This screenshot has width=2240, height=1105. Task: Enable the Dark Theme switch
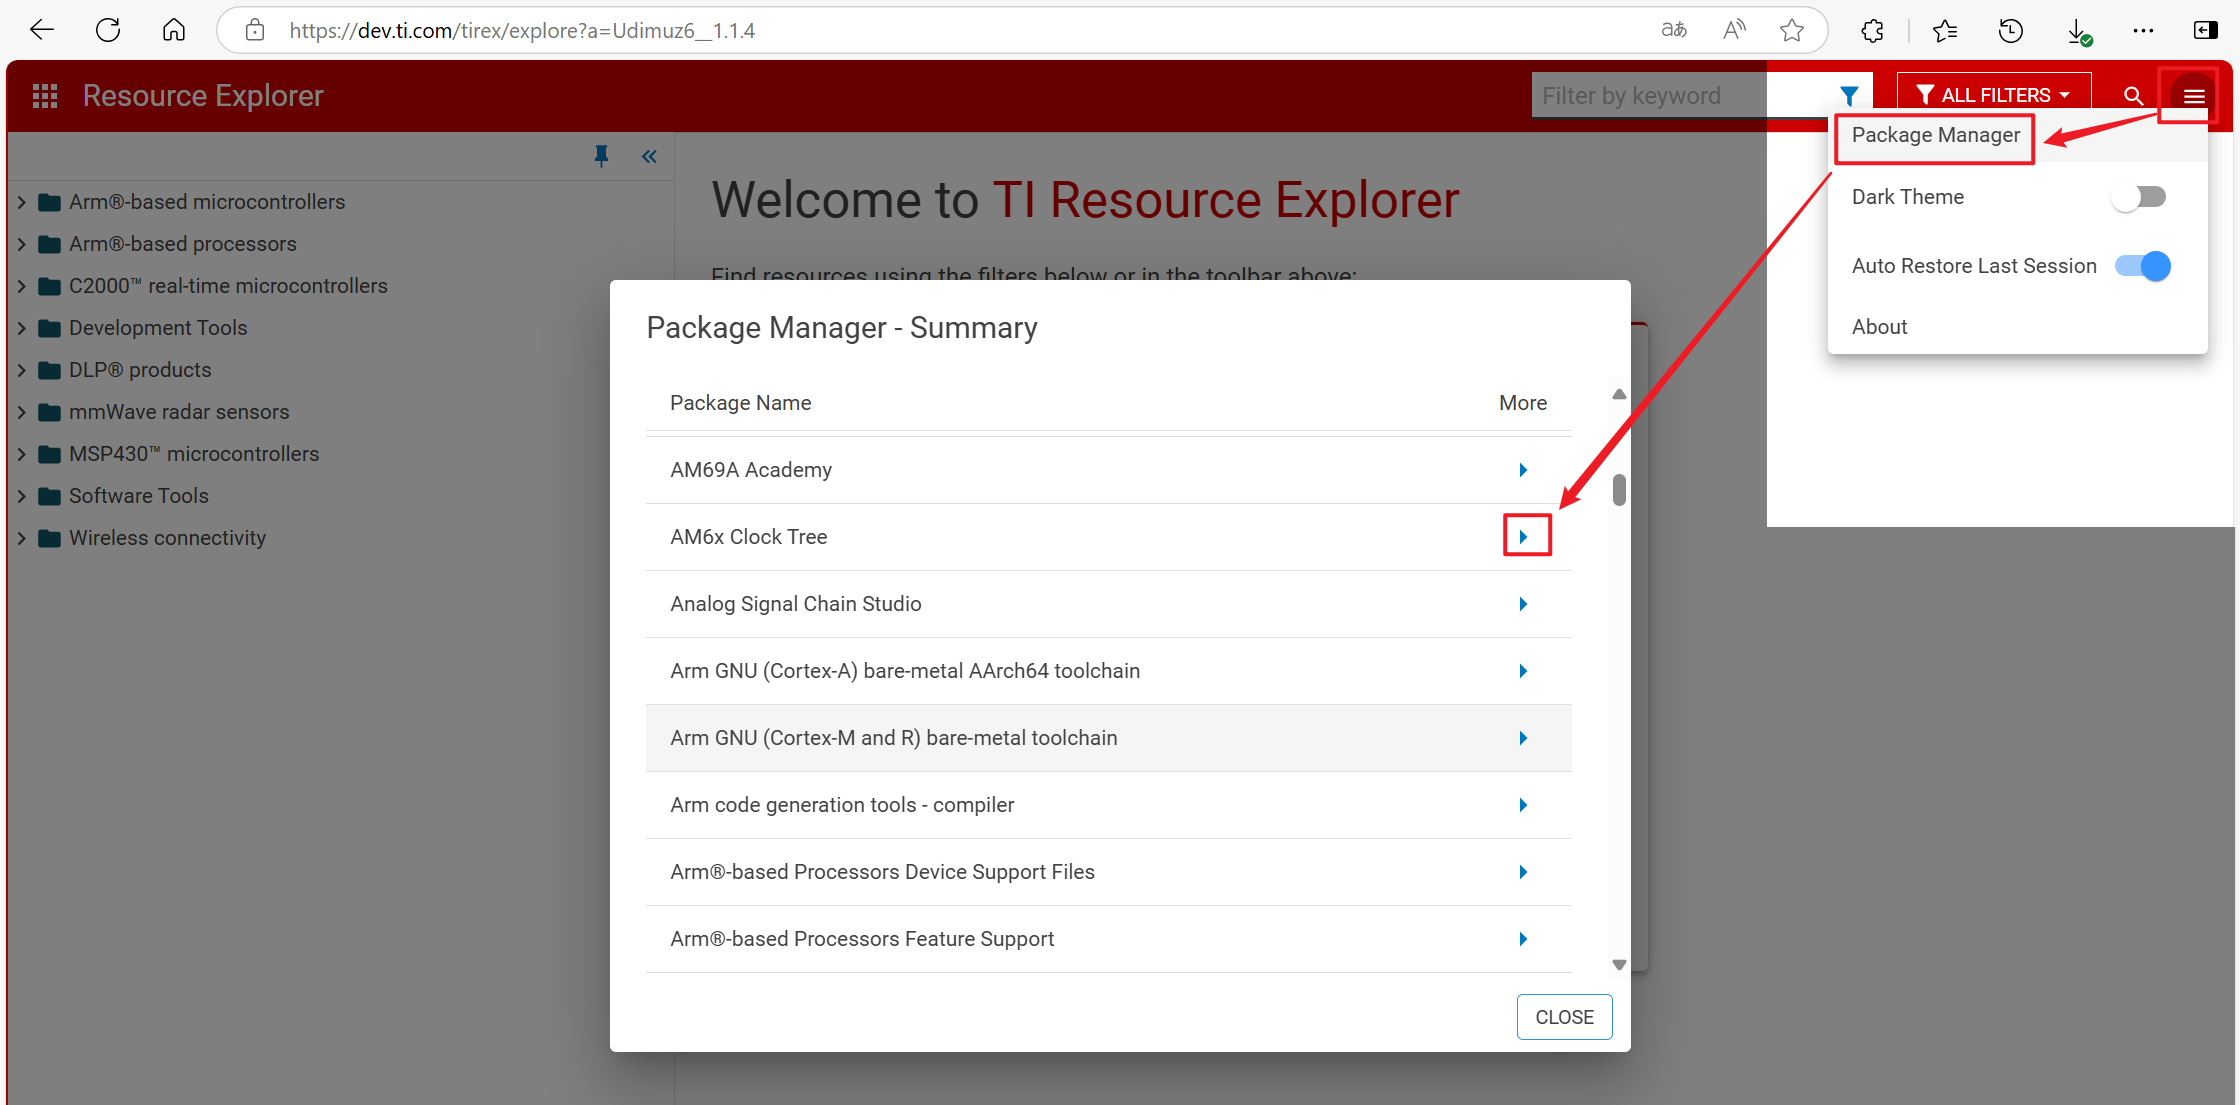[2139, 197]
